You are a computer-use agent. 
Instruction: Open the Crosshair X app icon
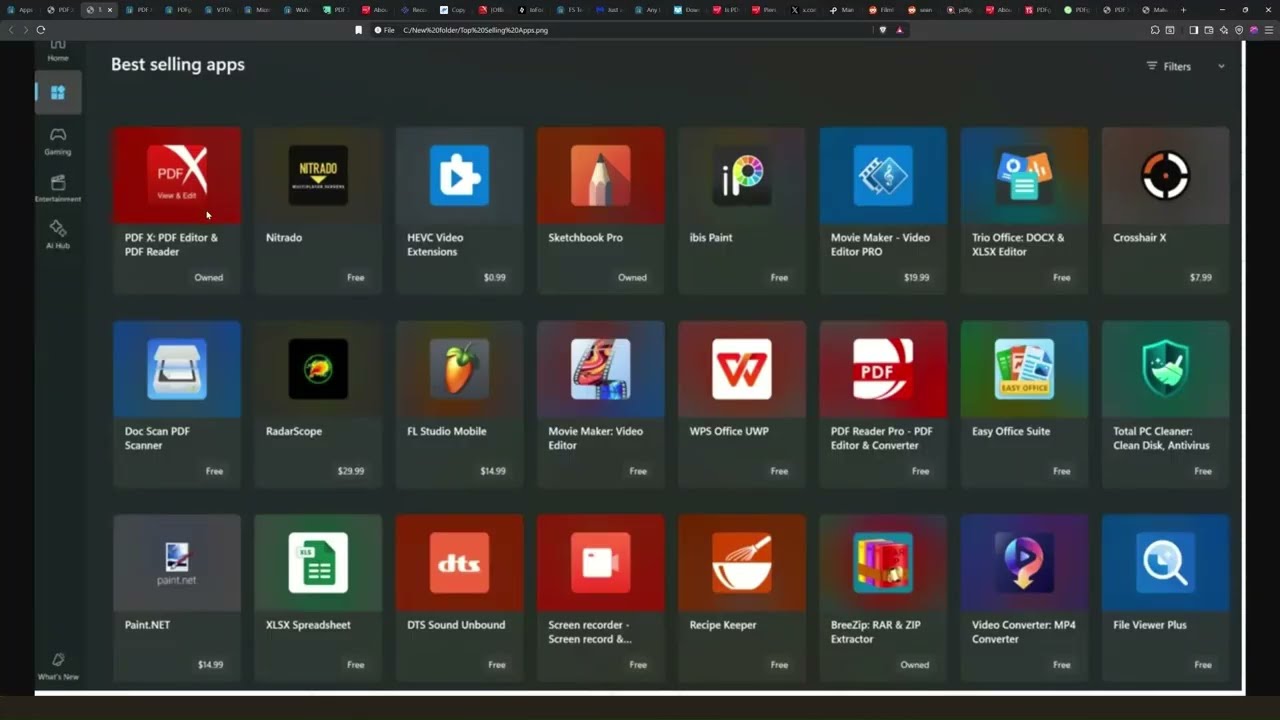[x=1165, y=175]
